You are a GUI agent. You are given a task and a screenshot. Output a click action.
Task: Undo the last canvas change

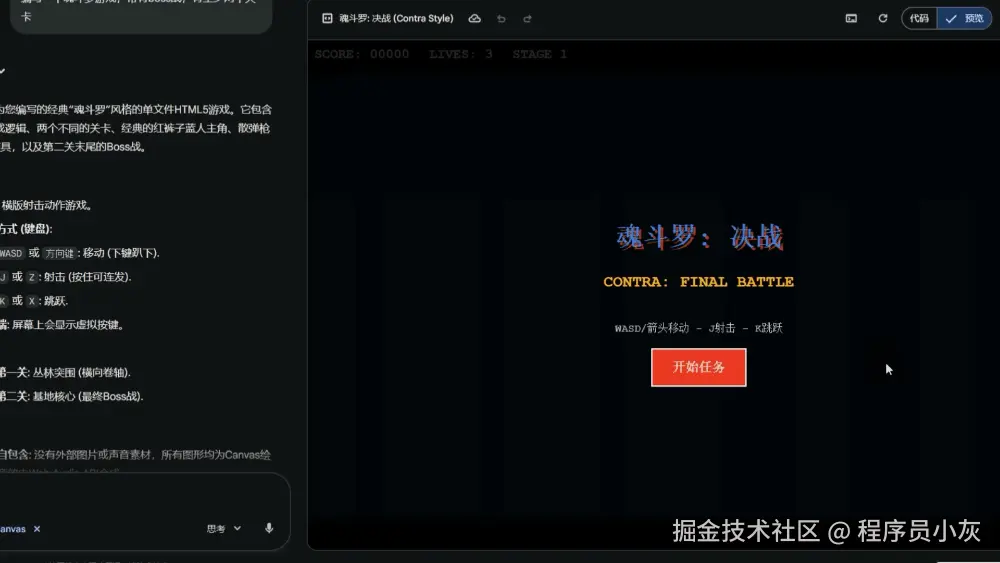[501, 19]
